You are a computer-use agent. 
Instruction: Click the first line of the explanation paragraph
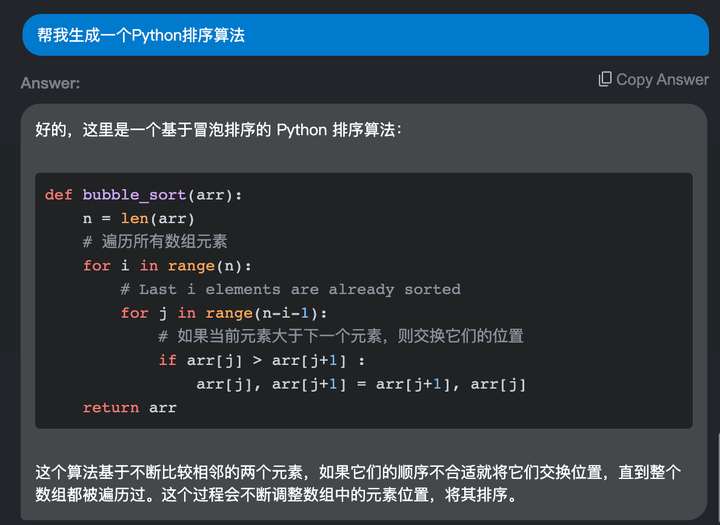point(358,472)
